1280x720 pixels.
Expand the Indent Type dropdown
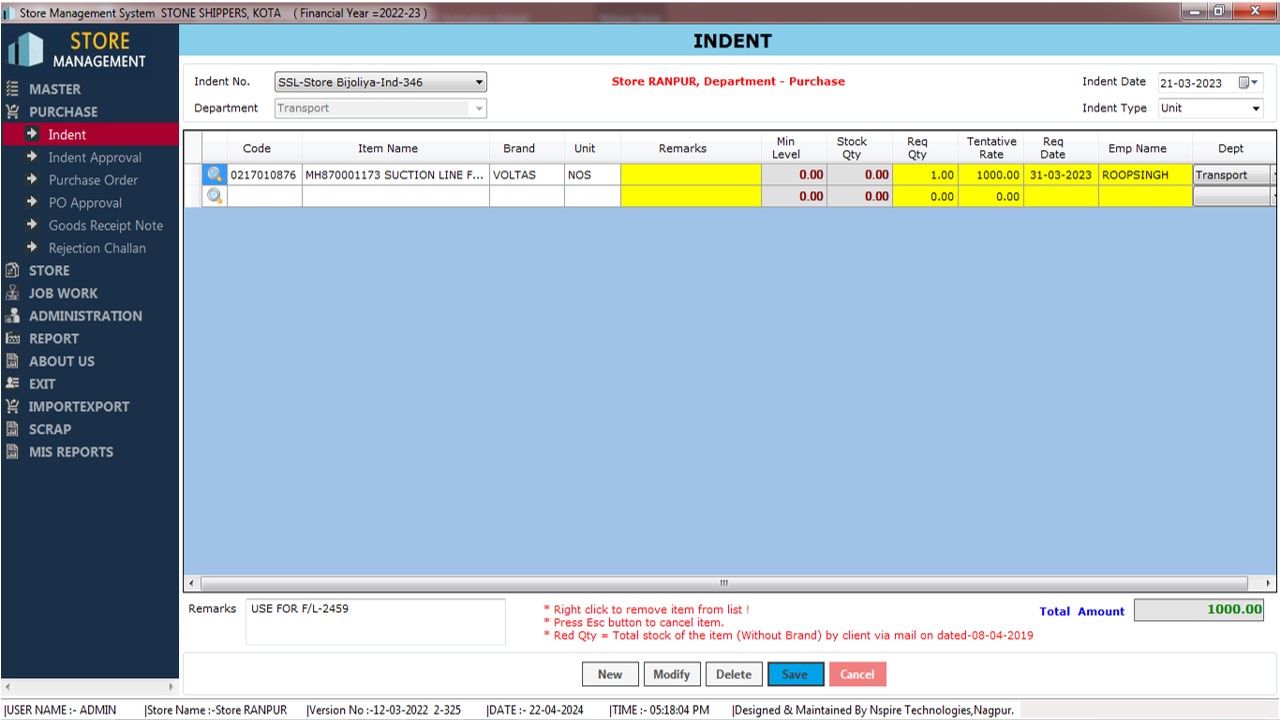tap(1256, 108)
